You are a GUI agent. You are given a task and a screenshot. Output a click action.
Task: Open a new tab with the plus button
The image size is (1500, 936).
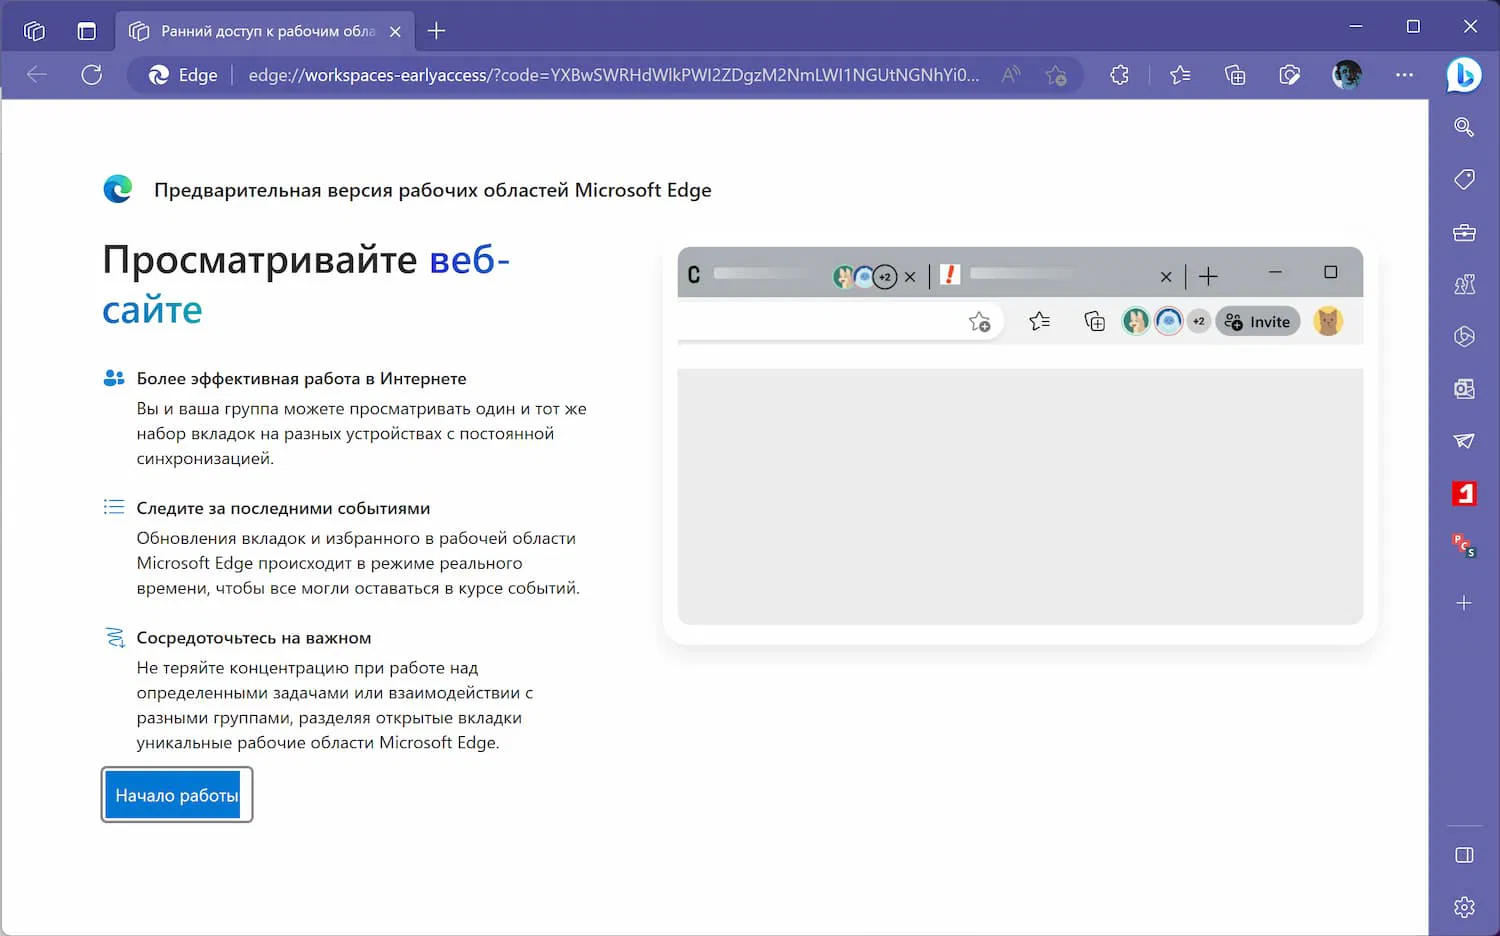[x=436, y=31]
